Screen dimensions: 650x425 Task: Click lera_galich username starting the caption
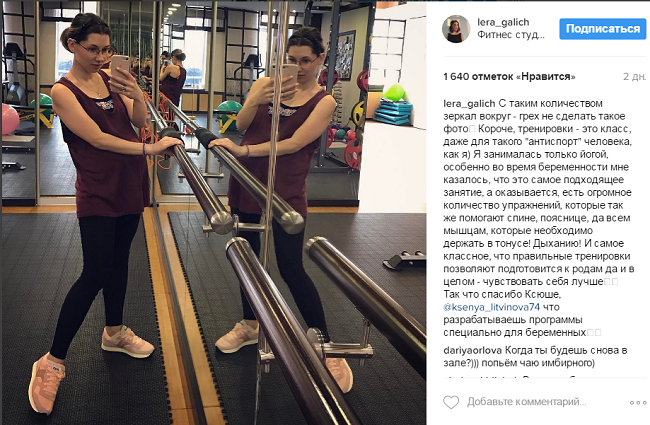tap(469, 104)
